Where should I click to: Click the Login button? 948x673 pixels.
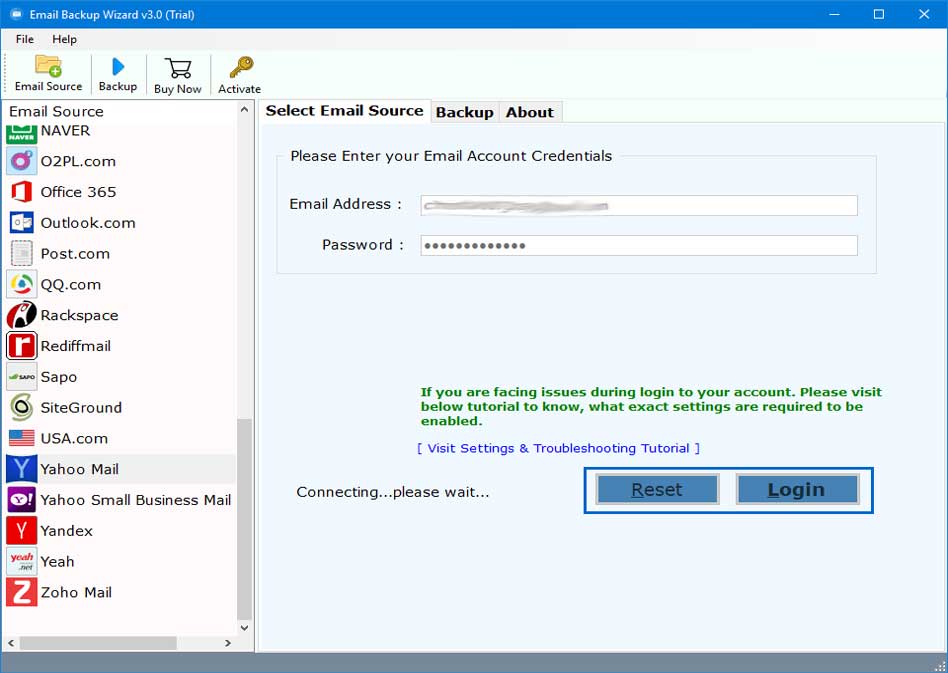tap(797, 490)
